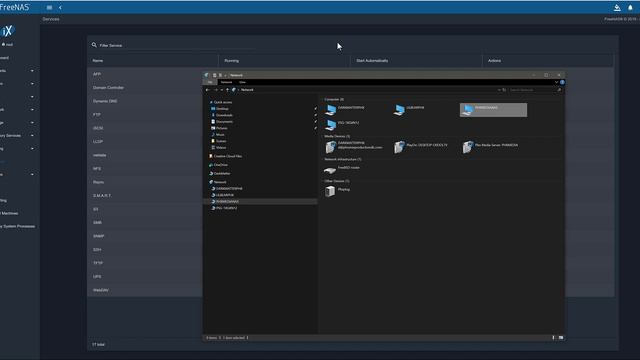Viewport: 640px width, 360px height.
Task: Select the Plex Media Server device icon
Action: tap(468, 147)
